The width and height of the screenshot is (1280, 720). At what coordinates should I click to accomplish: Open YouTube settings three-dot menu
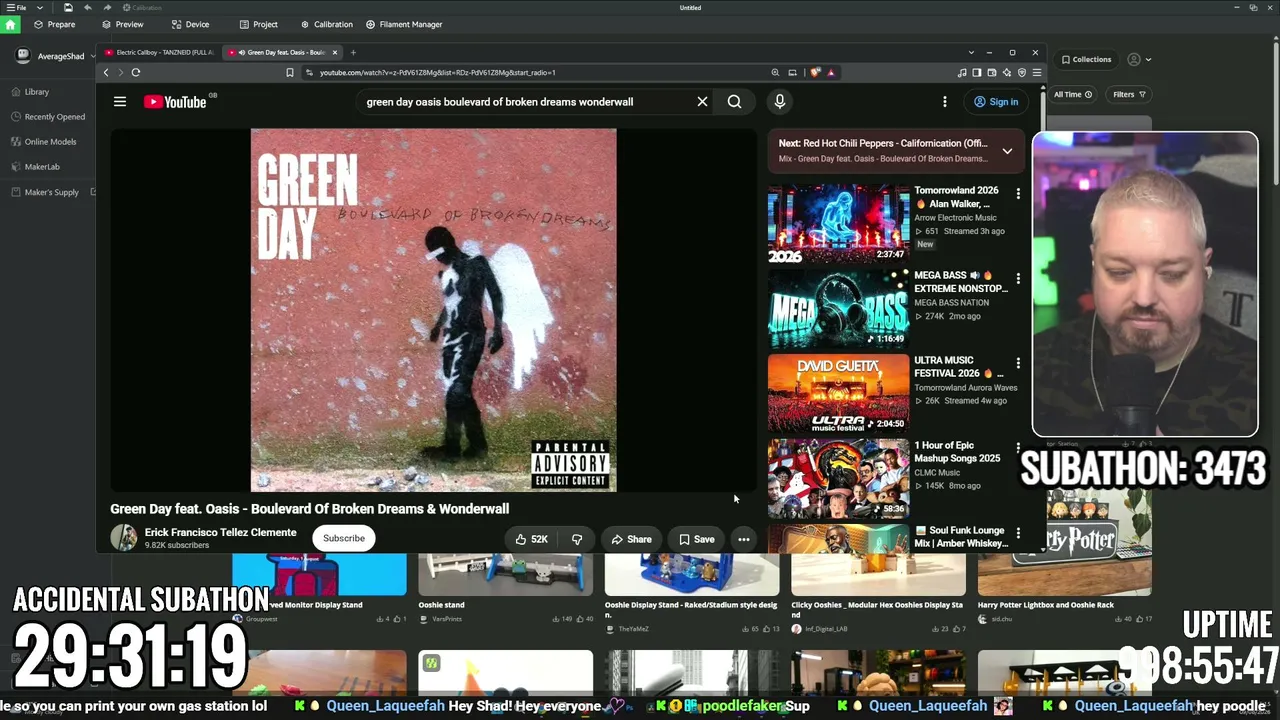[x=945, y=101]
